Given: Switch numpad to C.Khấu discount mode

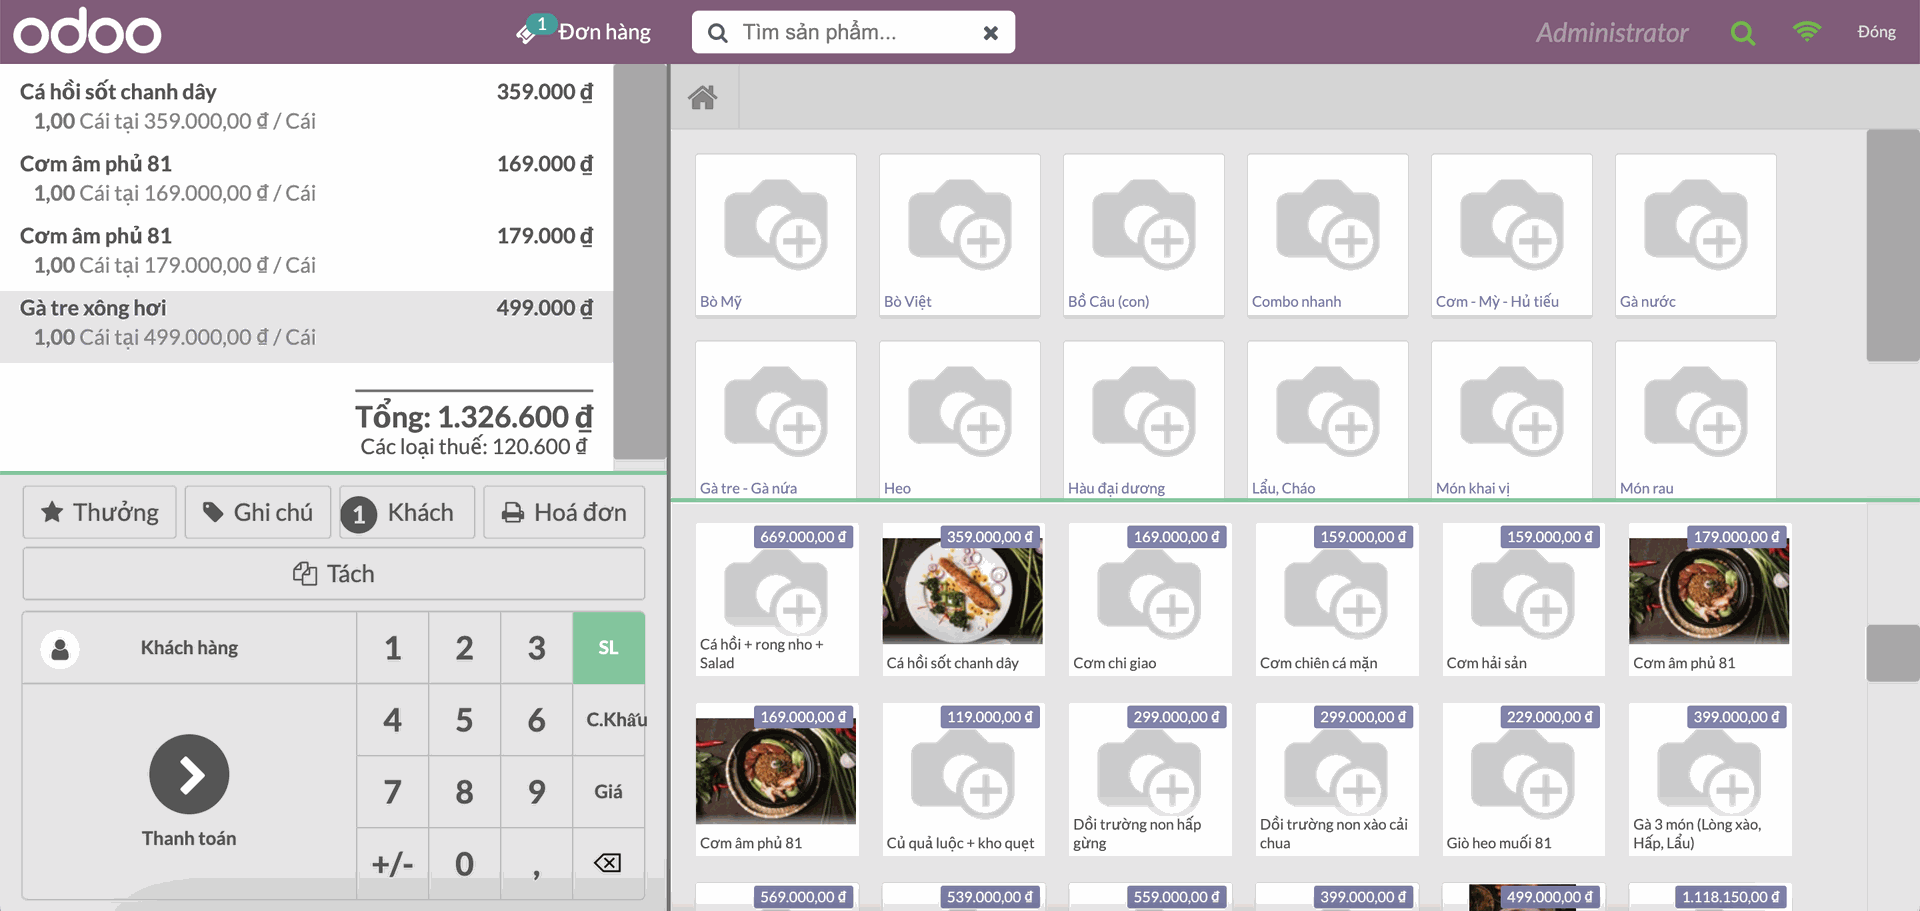Looking at the screenshot, I should click(x=608, y=719).
